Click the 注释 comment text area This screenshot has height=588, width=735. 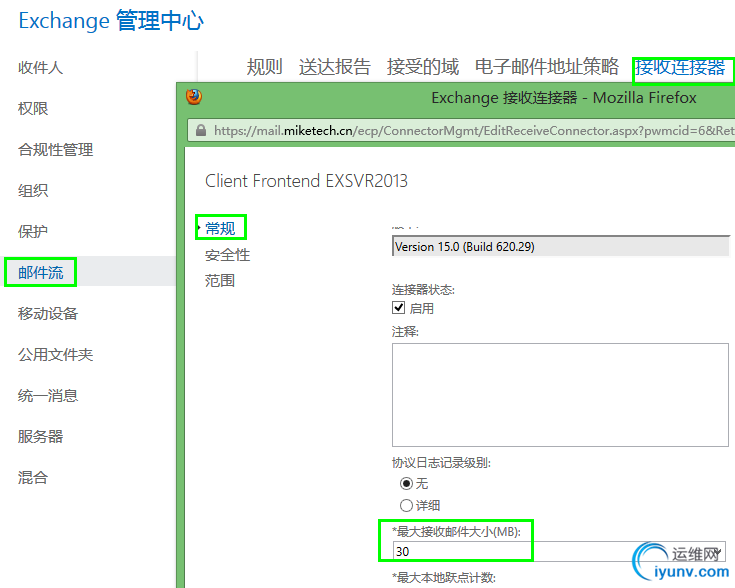tap(560, 395)
